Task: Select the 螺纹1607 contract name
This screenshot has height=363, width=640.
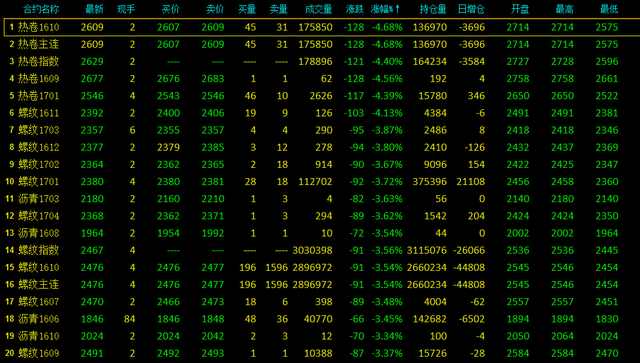Action: click(39, 301)
